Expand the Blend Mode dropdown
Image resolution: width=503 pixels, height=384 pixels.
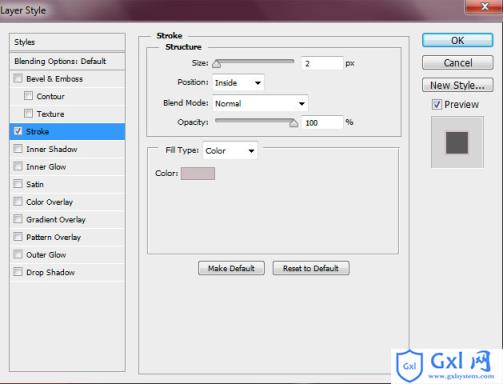tap(260, 103)
